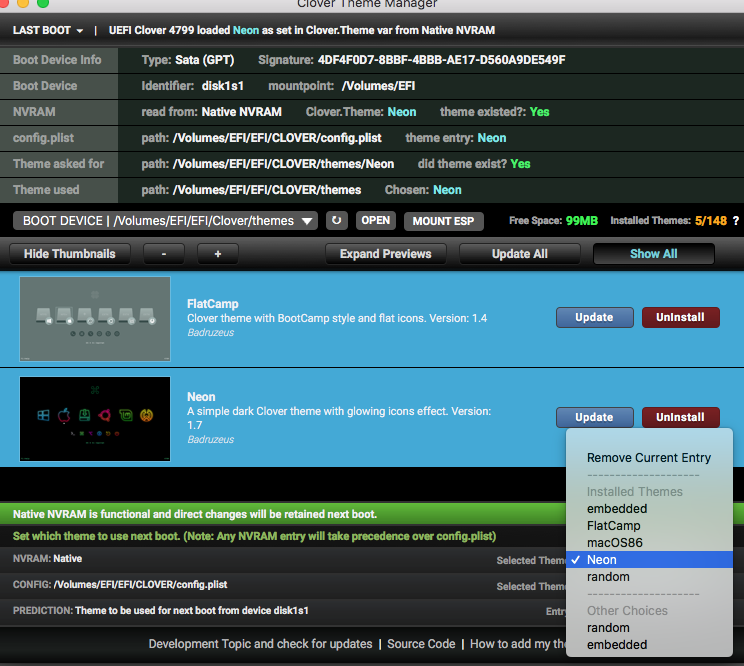Click the refresh icon button
Screen dimensions: 744x666
[x=336, y=221]
